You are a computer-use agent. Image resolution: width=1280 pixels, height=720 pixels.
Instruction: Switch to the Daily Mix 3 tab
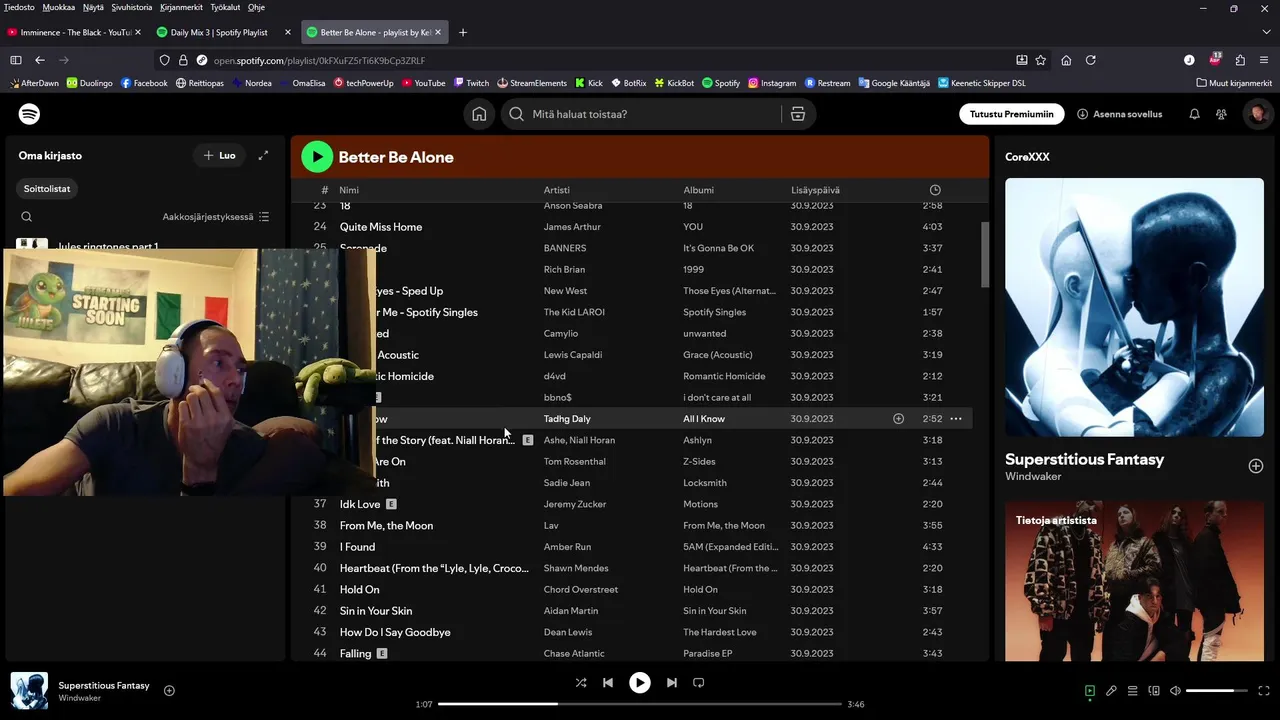pos(224,32)
